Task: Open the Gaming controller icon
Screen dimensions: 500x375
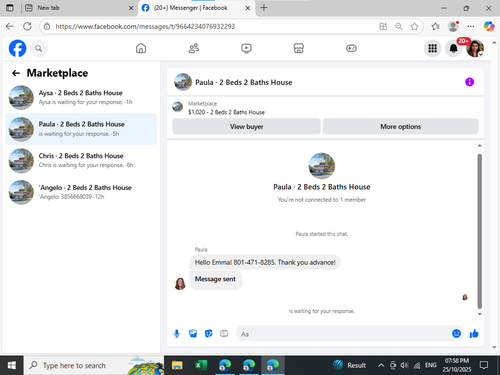Action: point(351,48)
